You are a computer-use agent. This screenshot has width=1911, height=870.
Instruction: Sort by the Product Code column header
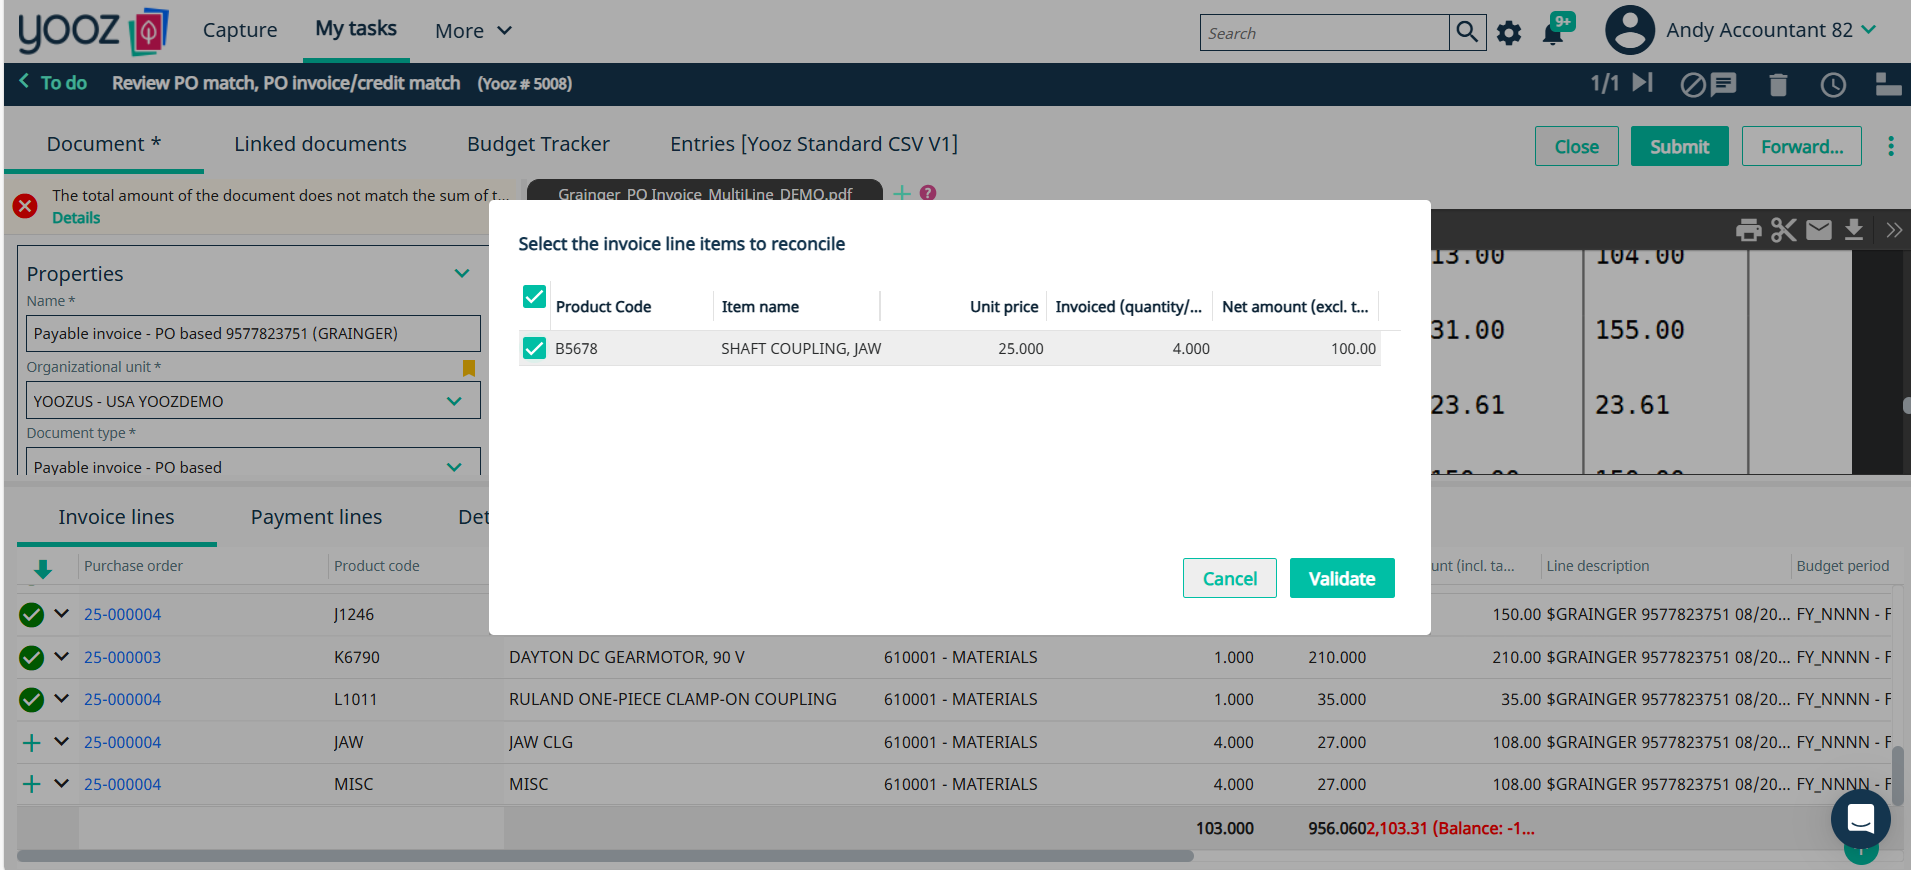tap(603, 307)
